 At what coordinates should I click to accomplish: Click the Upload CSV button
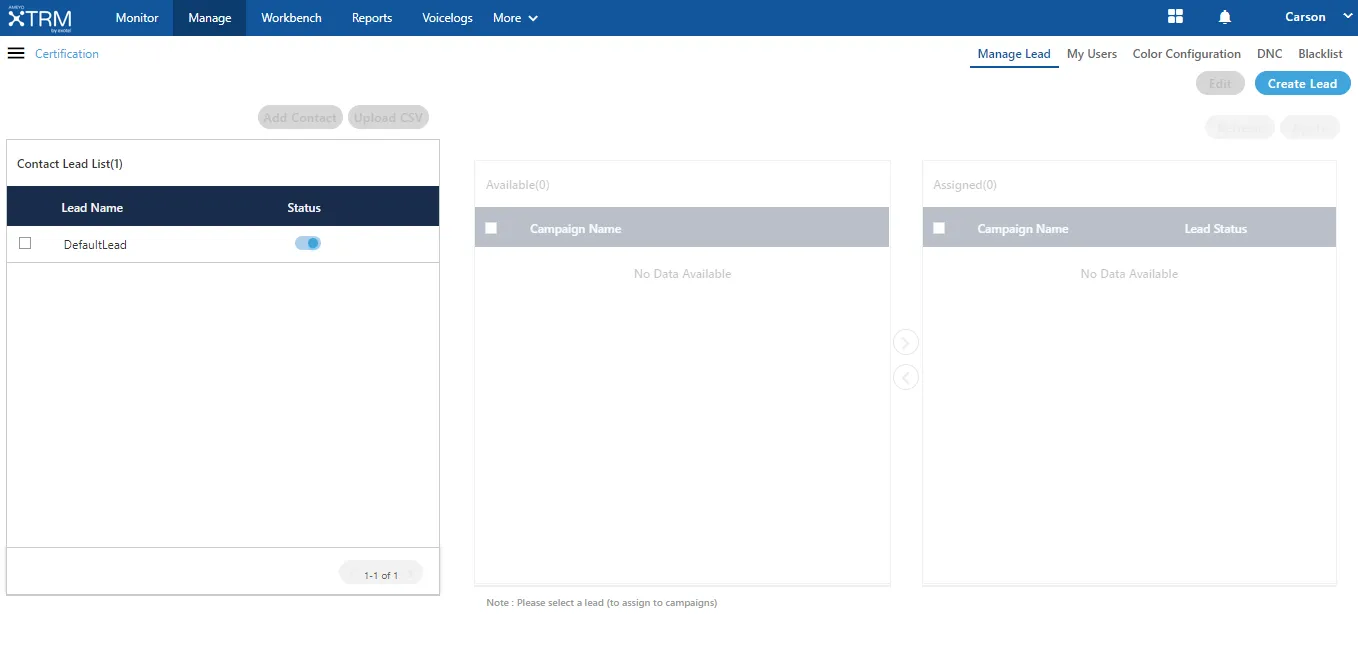pos(388,117)
